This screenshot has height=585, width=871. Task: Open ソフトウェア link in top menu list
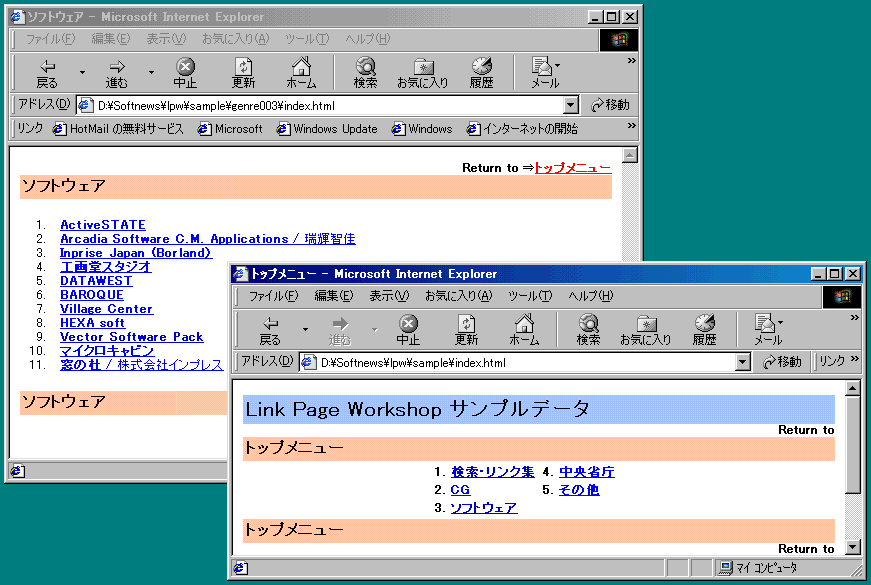click(484, 508)
